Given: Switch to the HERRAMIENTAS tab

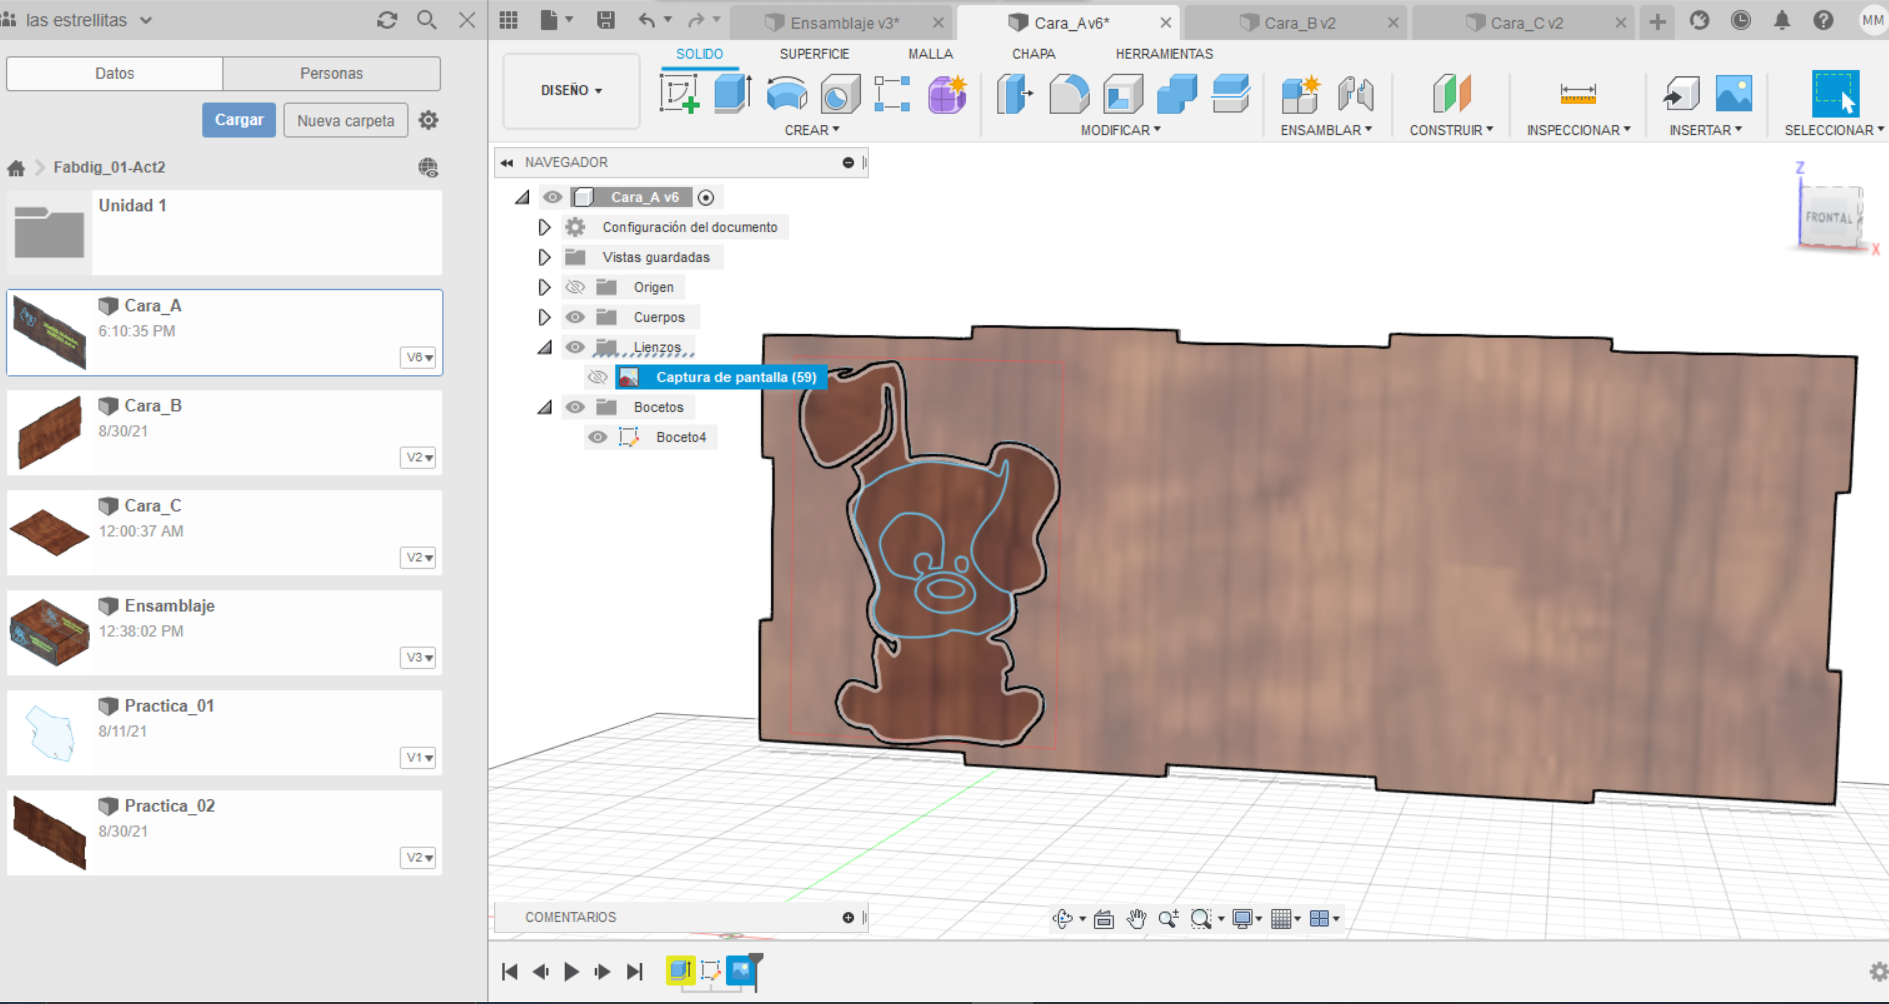Looking at the screenshot, I should 1164,54.
